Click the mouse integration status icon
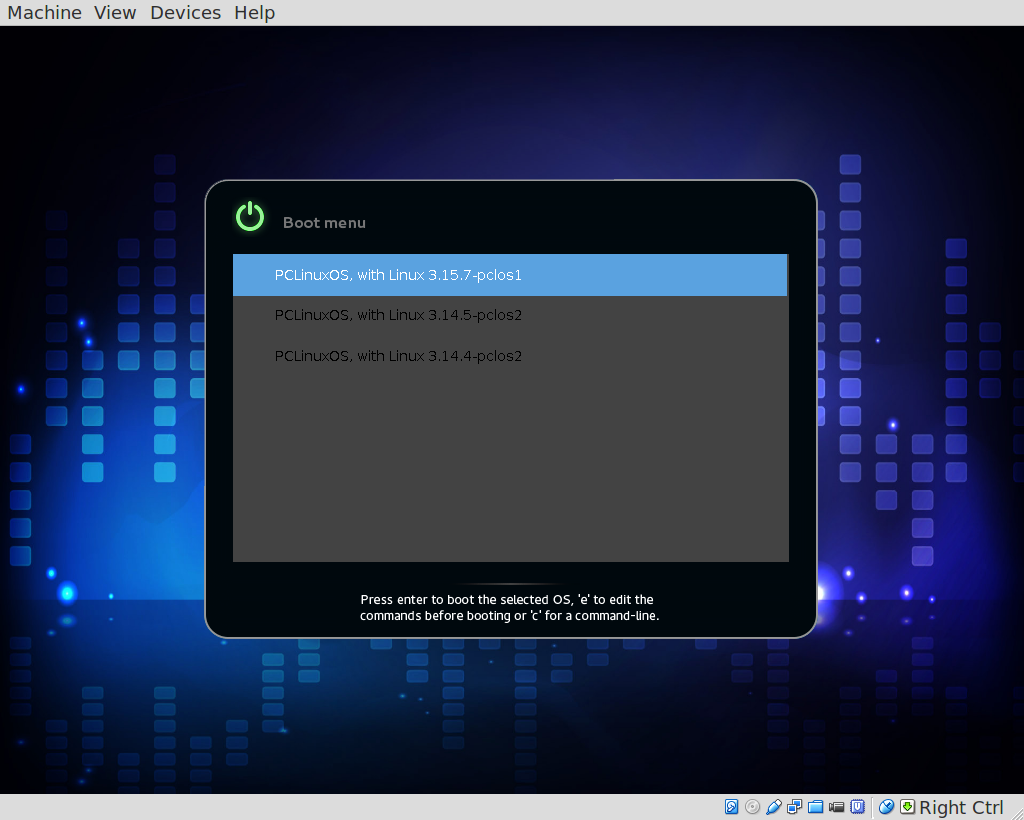 pyautogui.click(x=886, y=807)
